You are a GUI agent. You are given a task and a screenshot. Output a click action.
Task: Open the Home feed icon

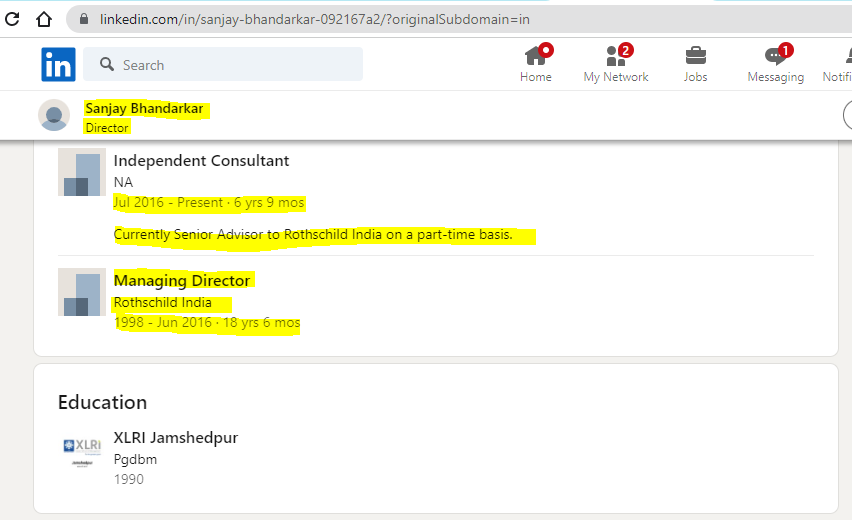536,55
